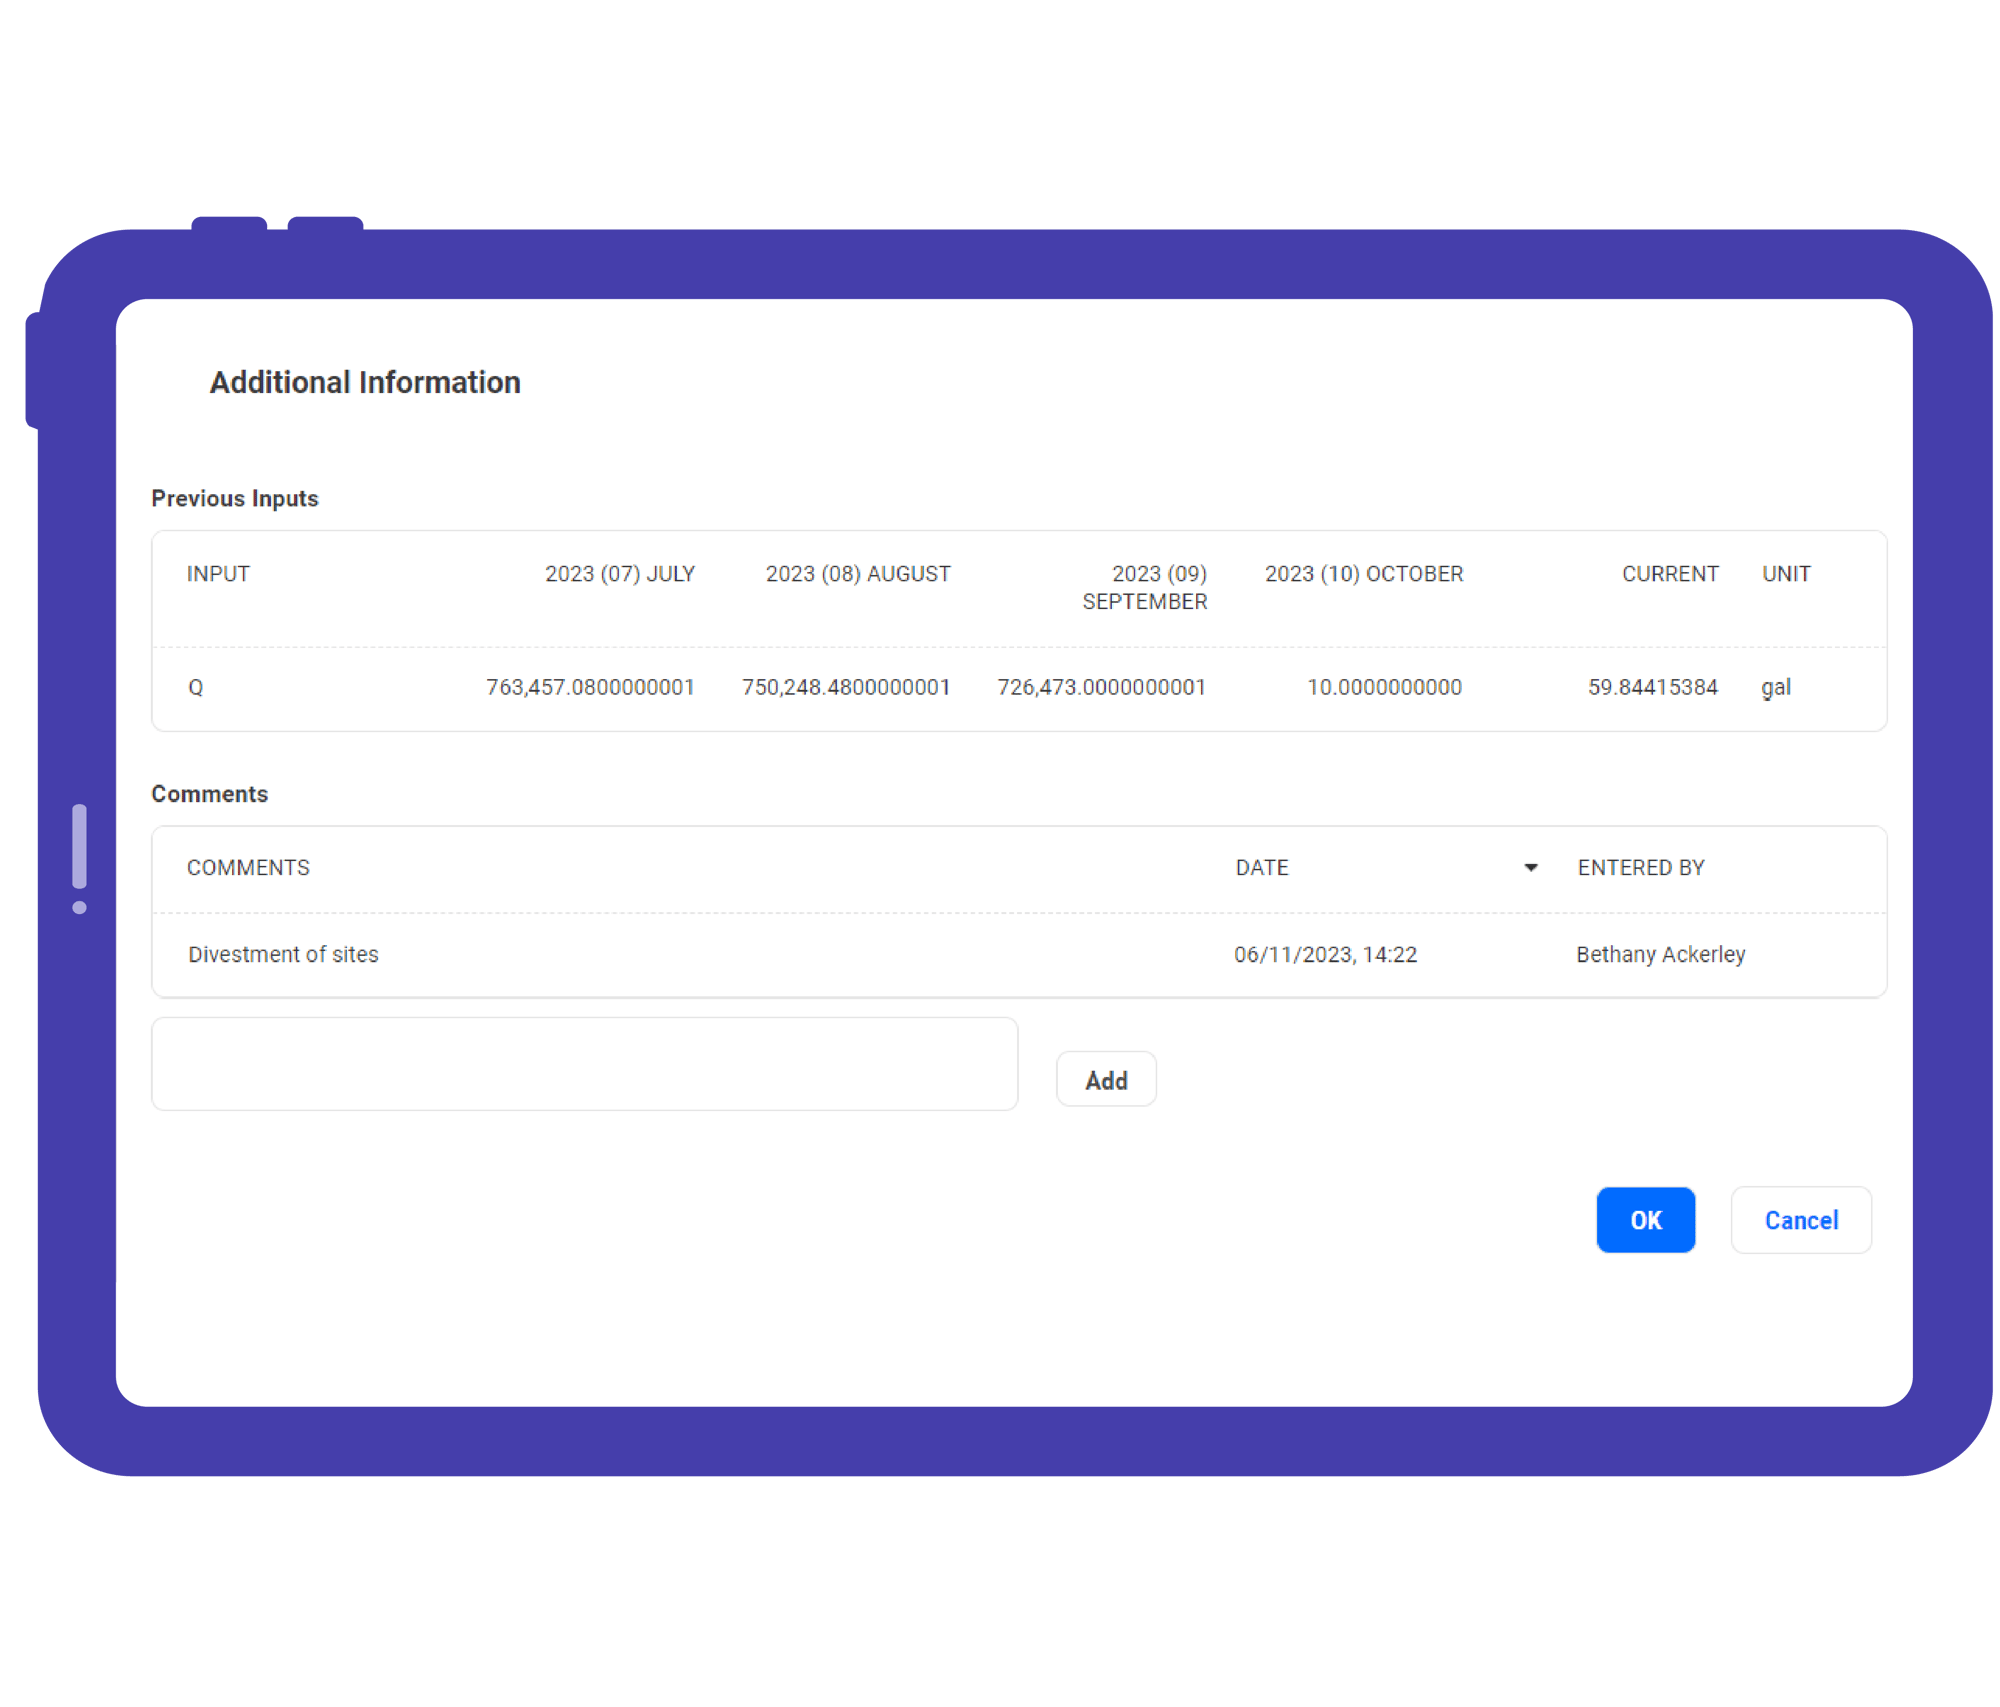The width and height of the screenshot is (2000, 1707).
Task: Select the August value 750,248.4800000001
Action: pos(846,687)
